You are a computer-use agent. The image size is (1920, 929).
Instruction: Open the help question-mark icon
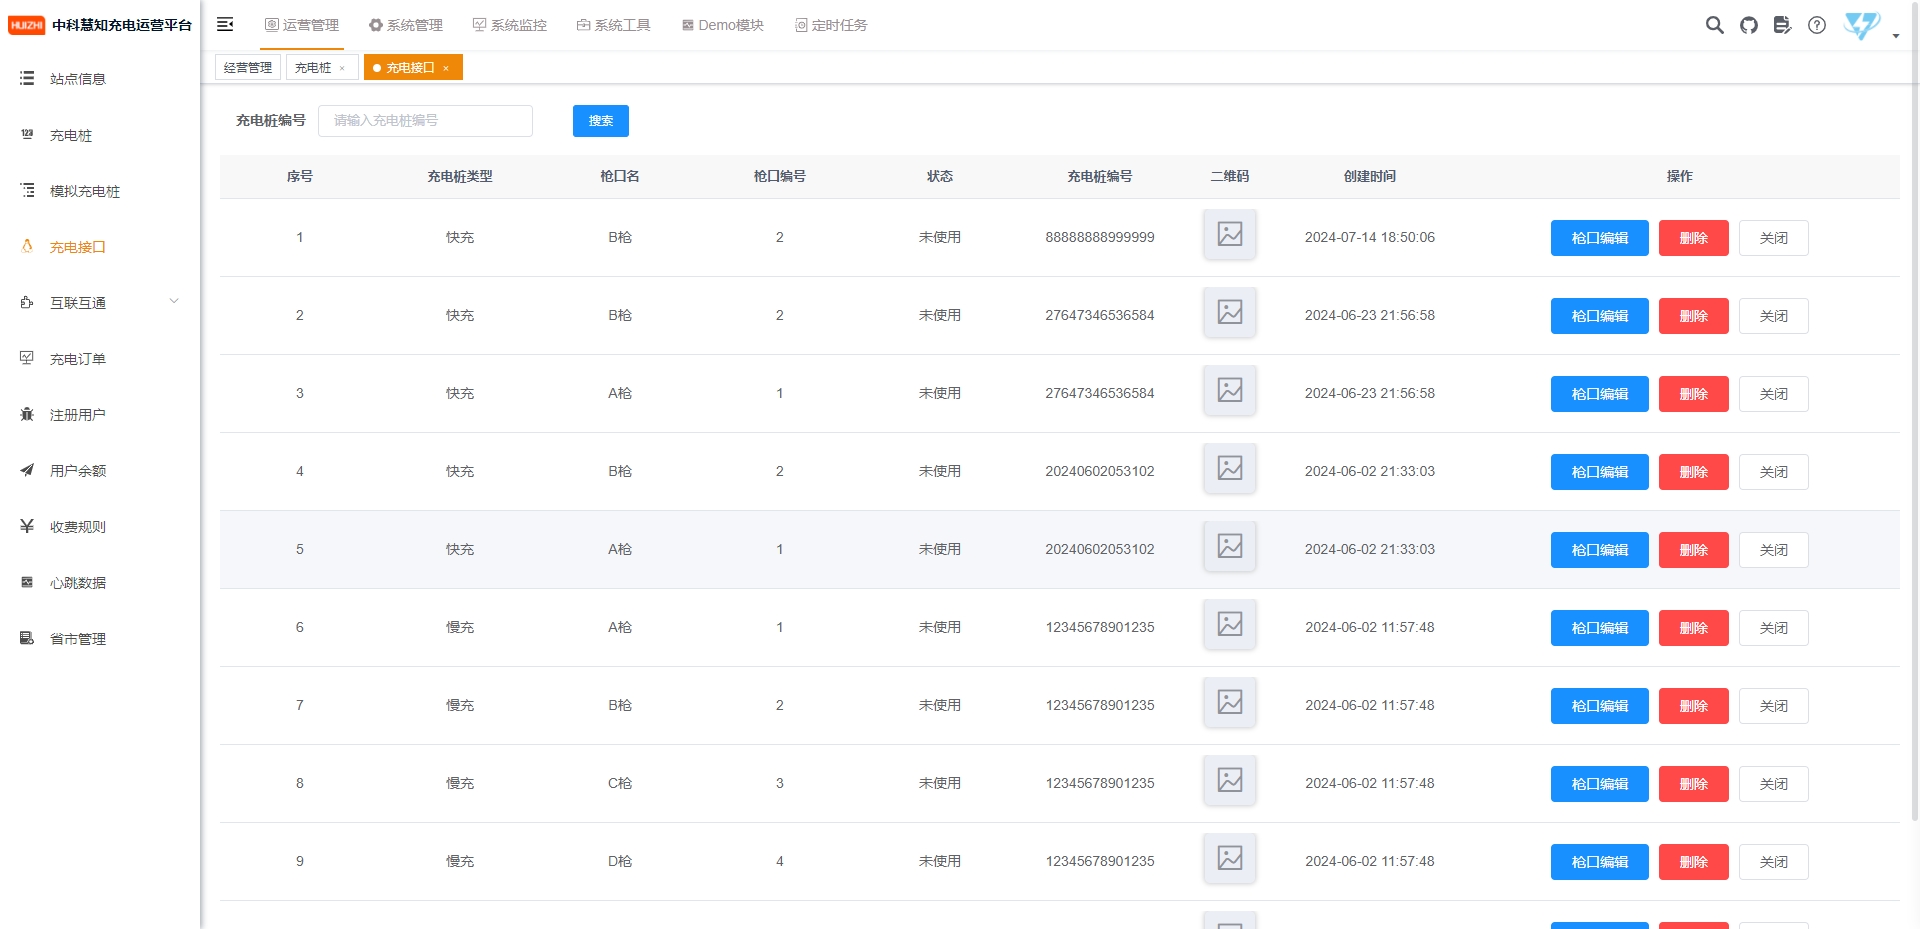[1817, 25]
